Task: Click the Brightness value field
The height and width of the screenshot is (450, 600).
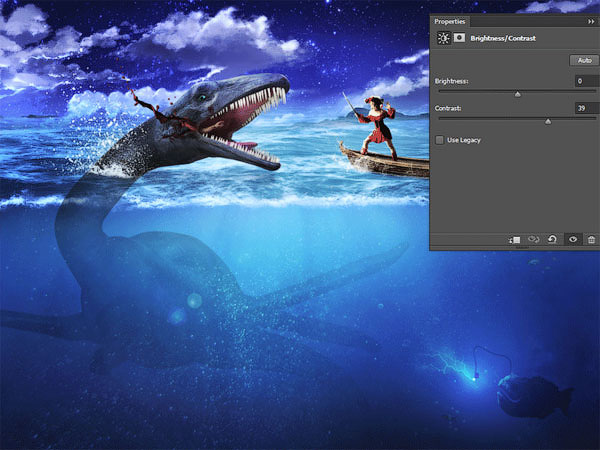Action: pos(587,81)
